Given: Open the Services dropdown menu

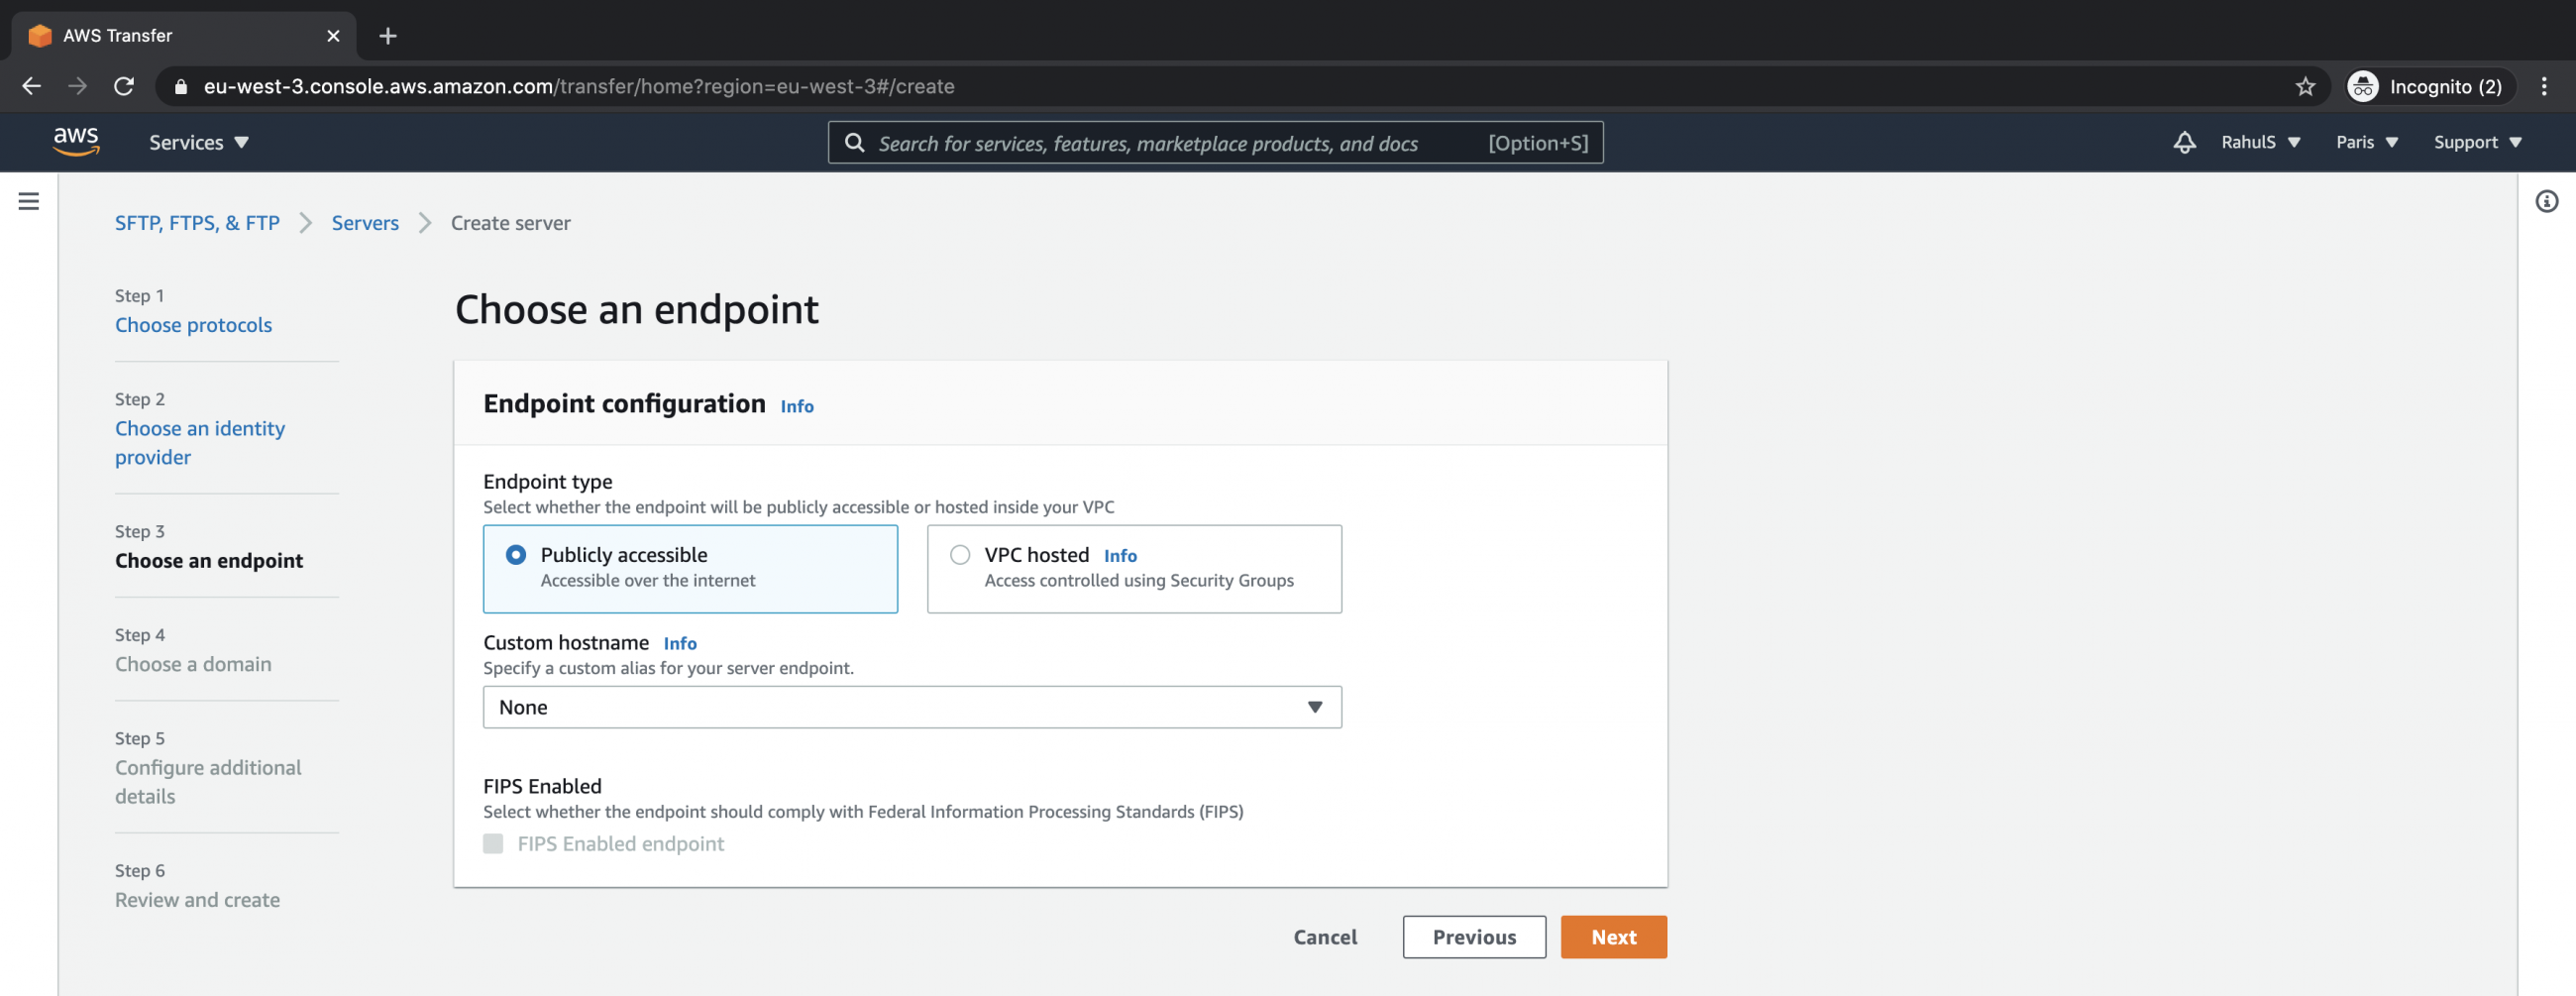Looking at the screenshot, I should (x=198, y=142).
